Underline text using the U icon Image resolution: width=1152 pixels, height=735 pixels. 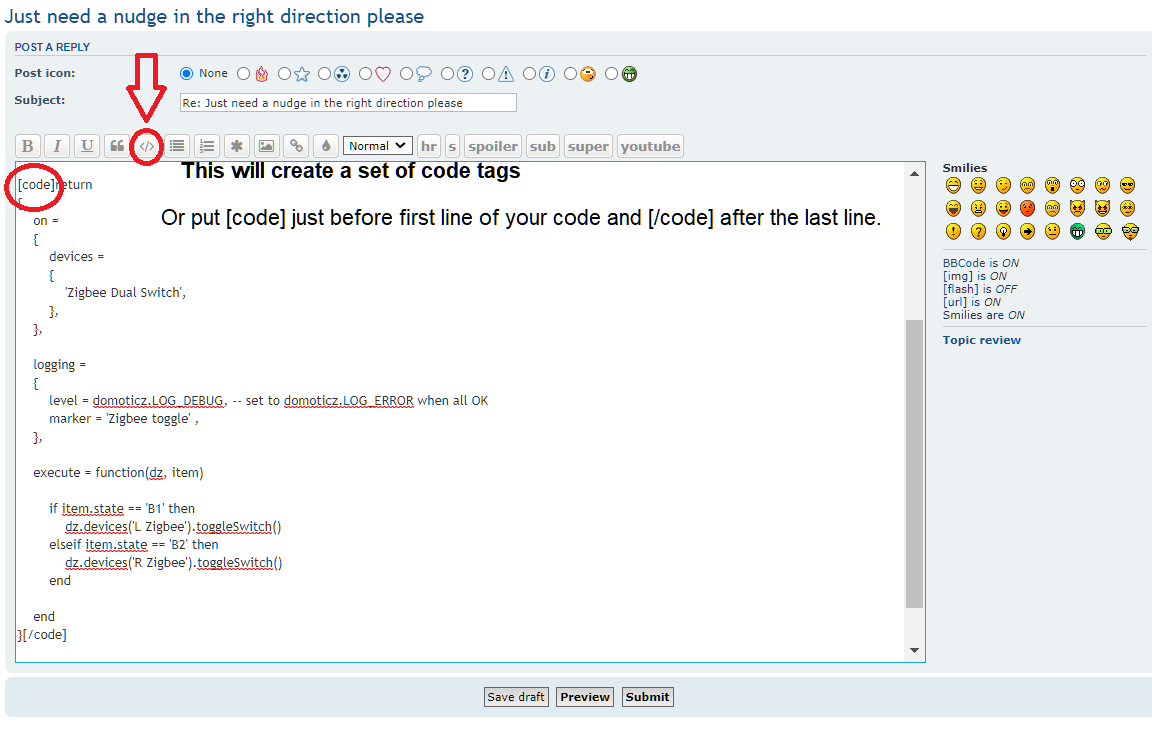pos(87,145)
